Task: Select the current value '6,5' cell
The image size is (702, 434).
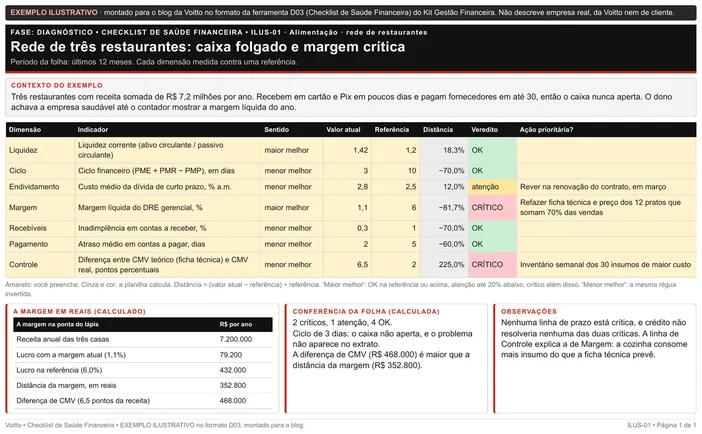Action: tap(347, 264)
